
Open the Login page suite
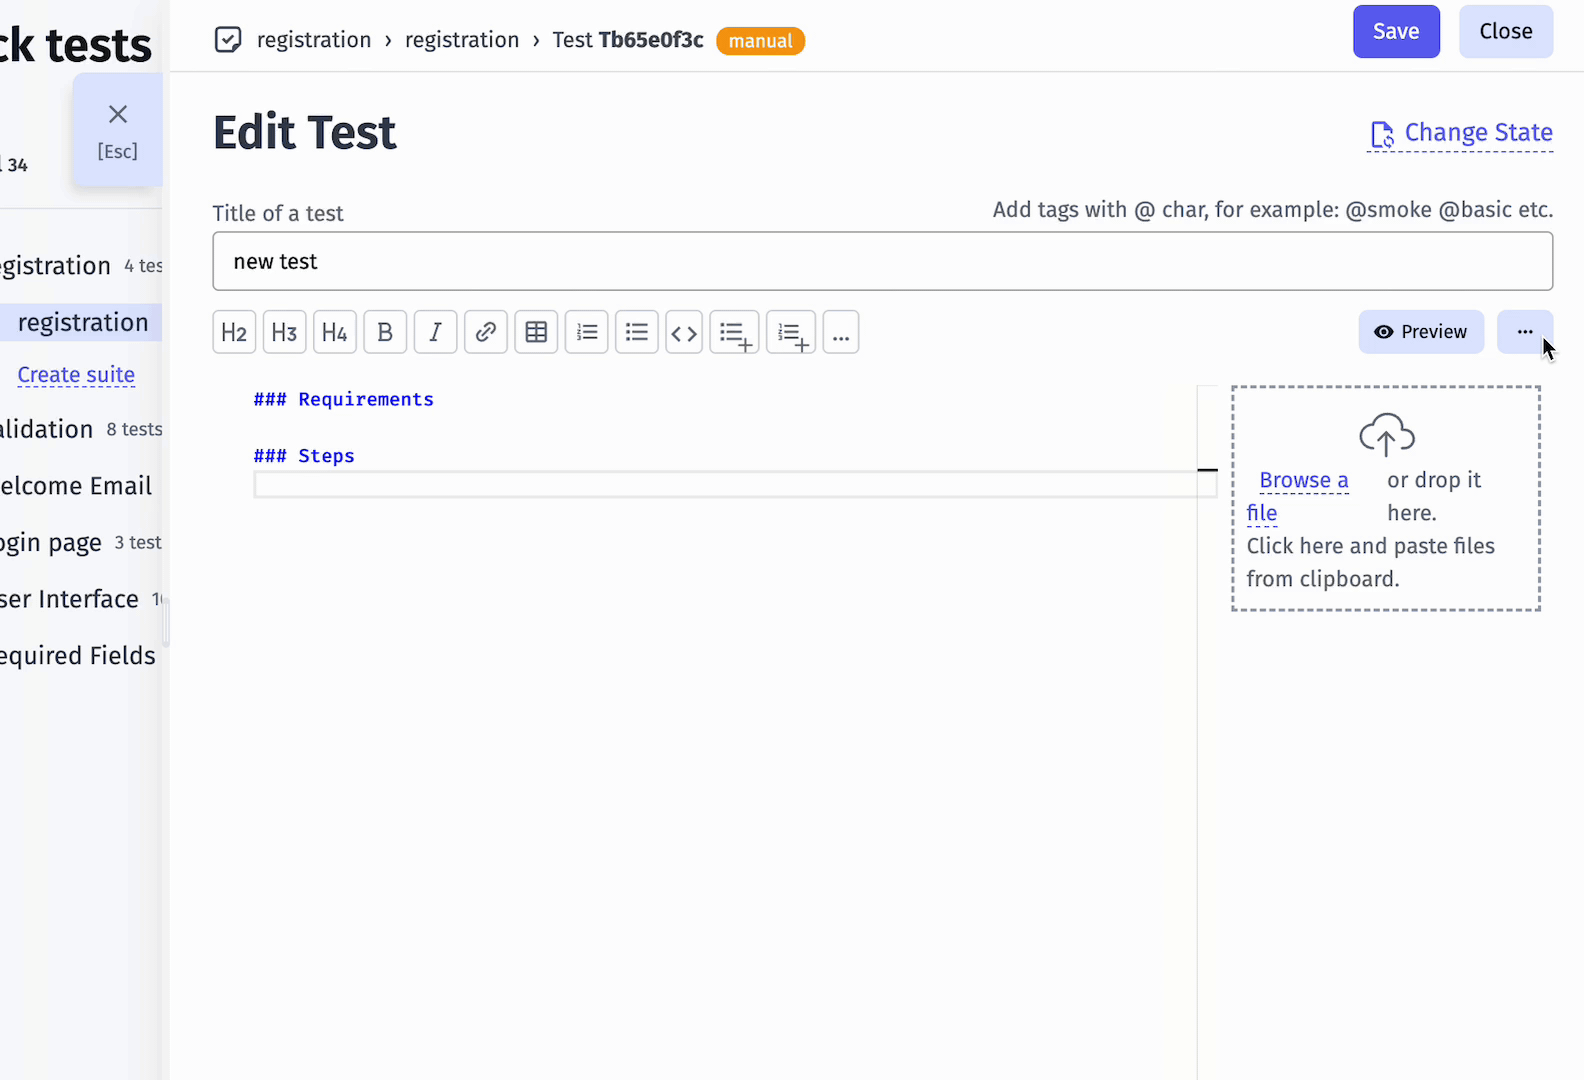51,543
